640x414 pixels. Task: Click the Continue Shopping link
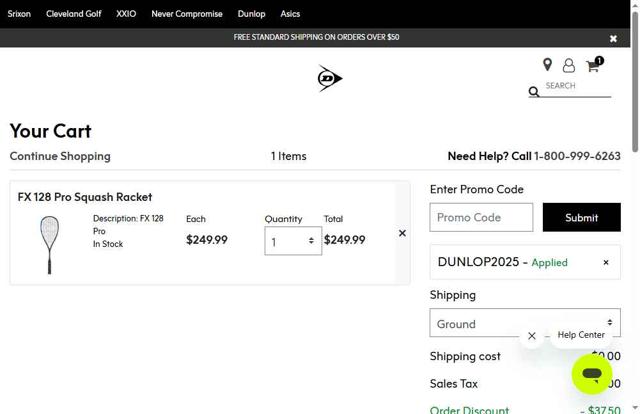[x=60, y=156]
